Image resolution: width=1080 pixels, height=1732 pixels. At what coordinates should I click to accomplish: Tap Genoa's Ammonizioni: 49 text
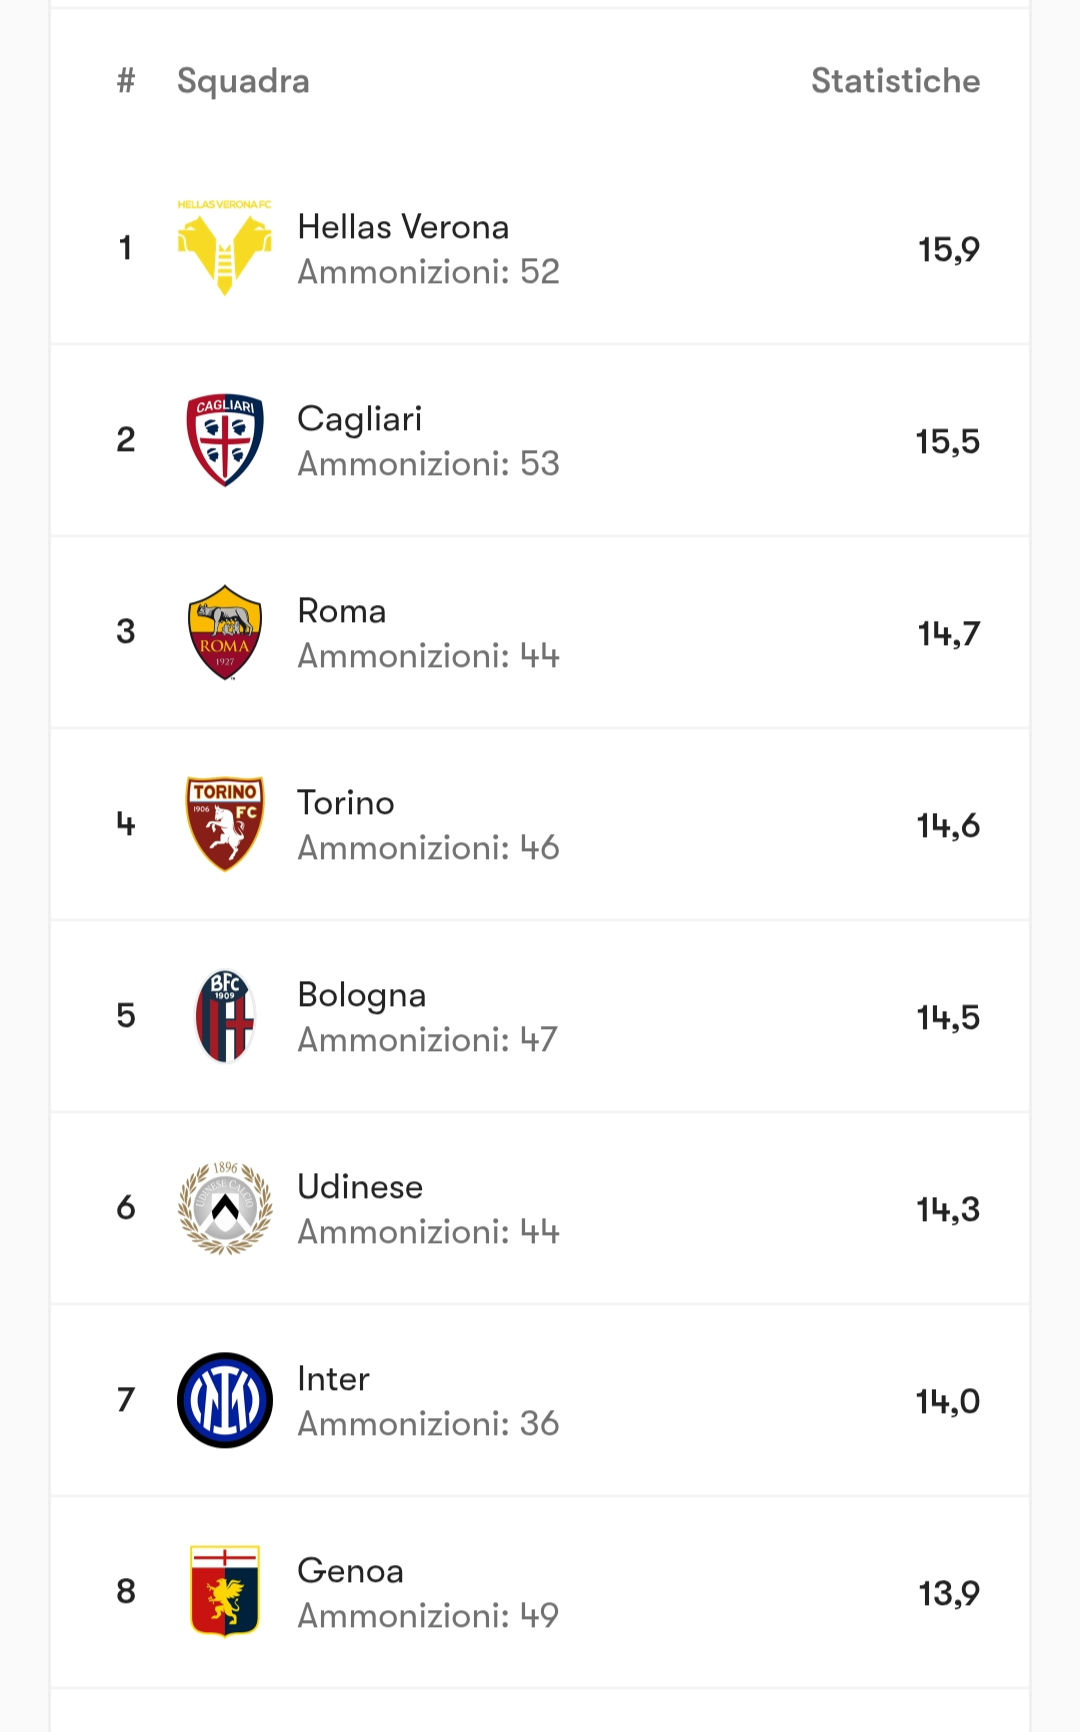click(x=428, y=1615)
